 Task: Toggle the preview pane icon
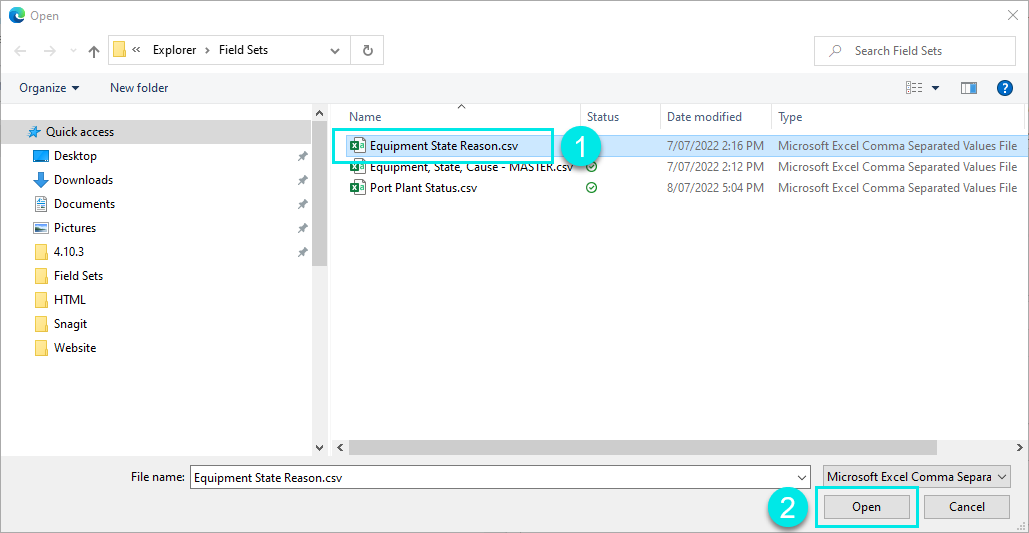(968, 88)
